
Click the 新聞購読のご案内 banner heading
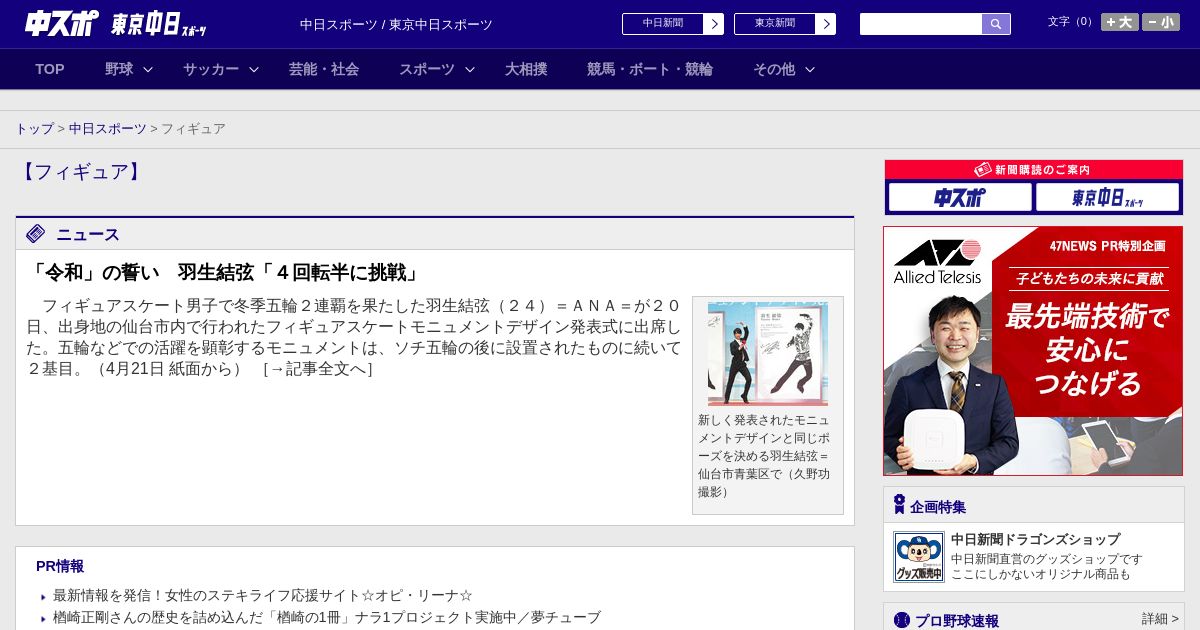[1034, 170]
